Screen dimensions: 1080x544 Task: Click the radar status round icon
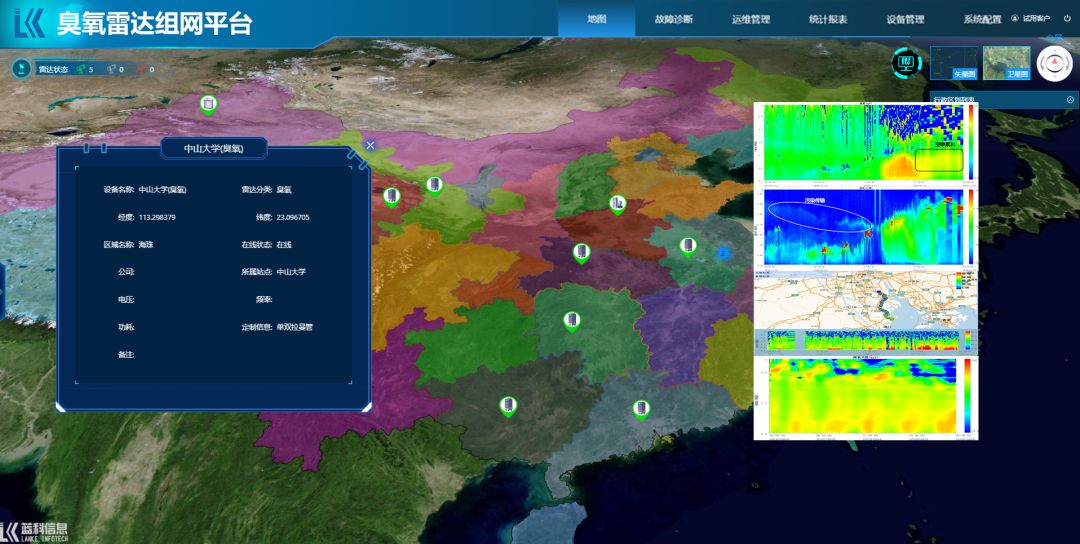pyautogui.click(x=22, y=69)
